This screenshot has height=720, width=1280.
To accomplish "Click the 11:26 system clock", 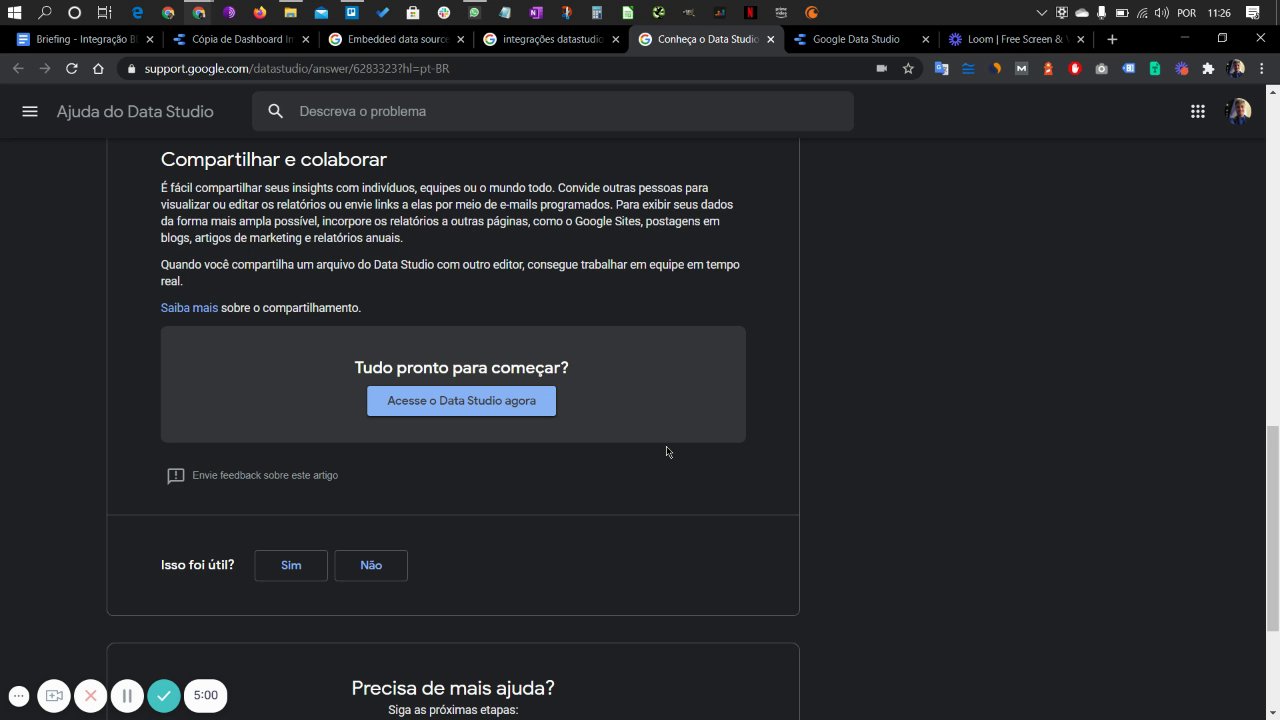I will pos(1219,13).
